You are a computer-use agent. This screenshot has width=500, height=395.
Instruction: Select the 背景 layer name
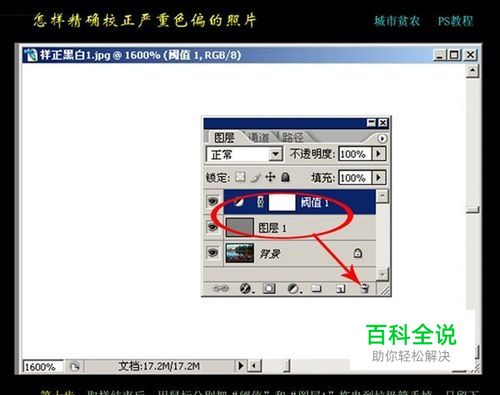pos(270,254)
